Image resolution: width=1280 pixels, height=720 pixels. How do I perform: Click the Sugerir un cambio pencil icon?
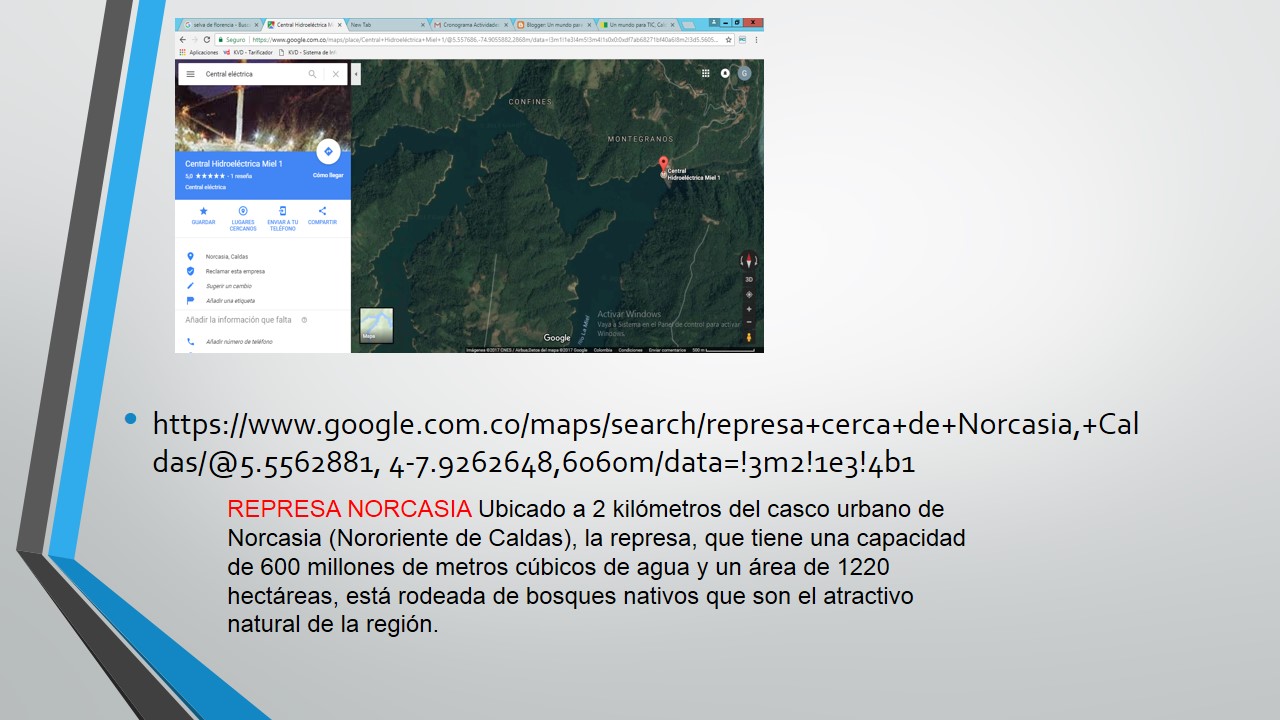pyautogui.click(x=190, y=286)
